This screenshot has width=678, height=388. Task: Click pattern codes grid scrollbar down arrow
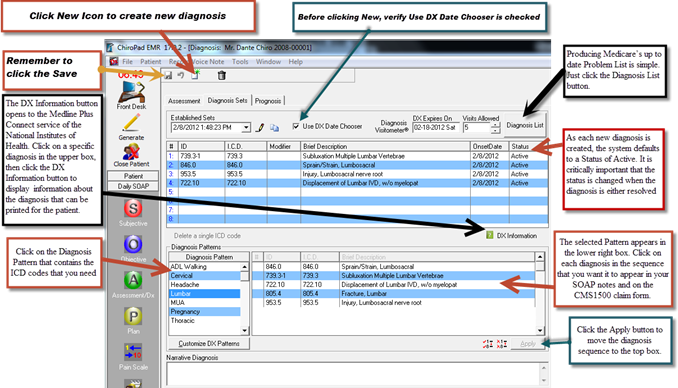pos(540,330)
